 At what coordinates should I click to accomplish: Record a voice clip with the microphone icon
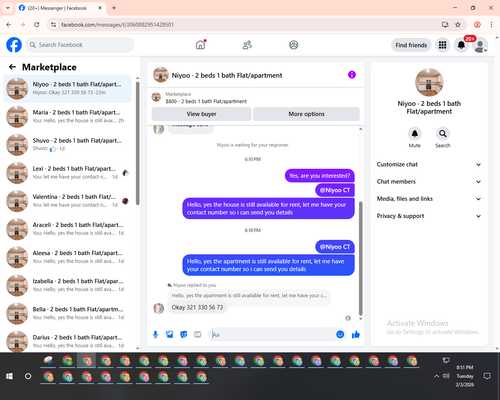click(x=155, y=334)
